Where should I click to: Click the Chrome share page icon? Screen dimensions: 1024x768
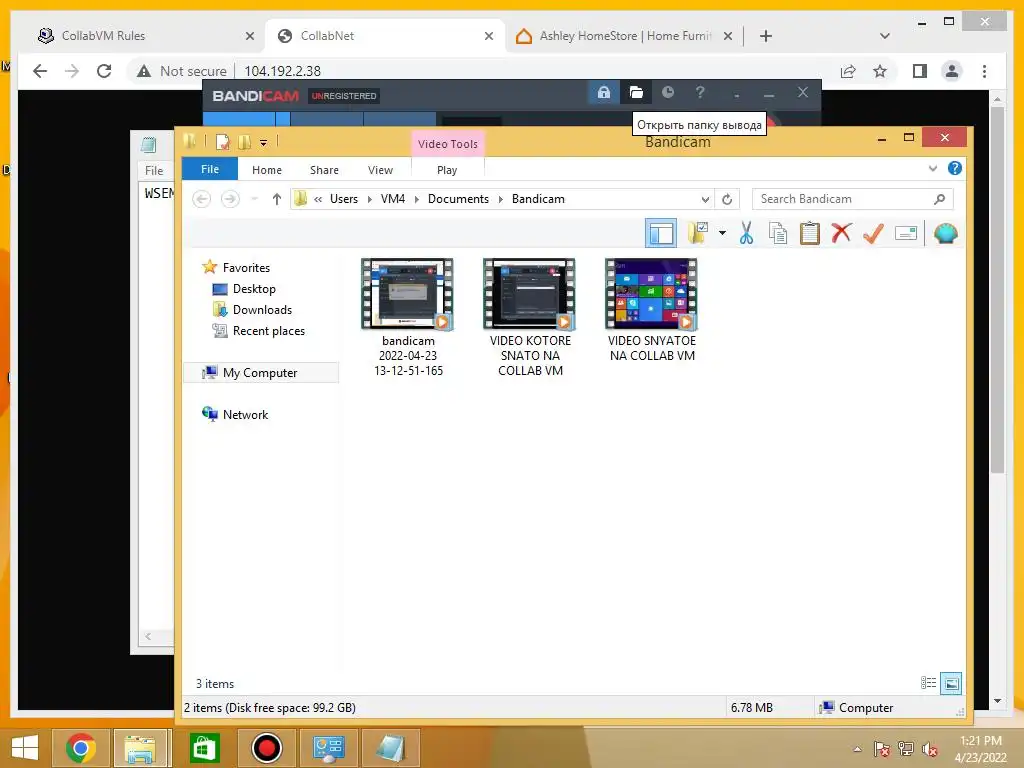tap(848, 71)
